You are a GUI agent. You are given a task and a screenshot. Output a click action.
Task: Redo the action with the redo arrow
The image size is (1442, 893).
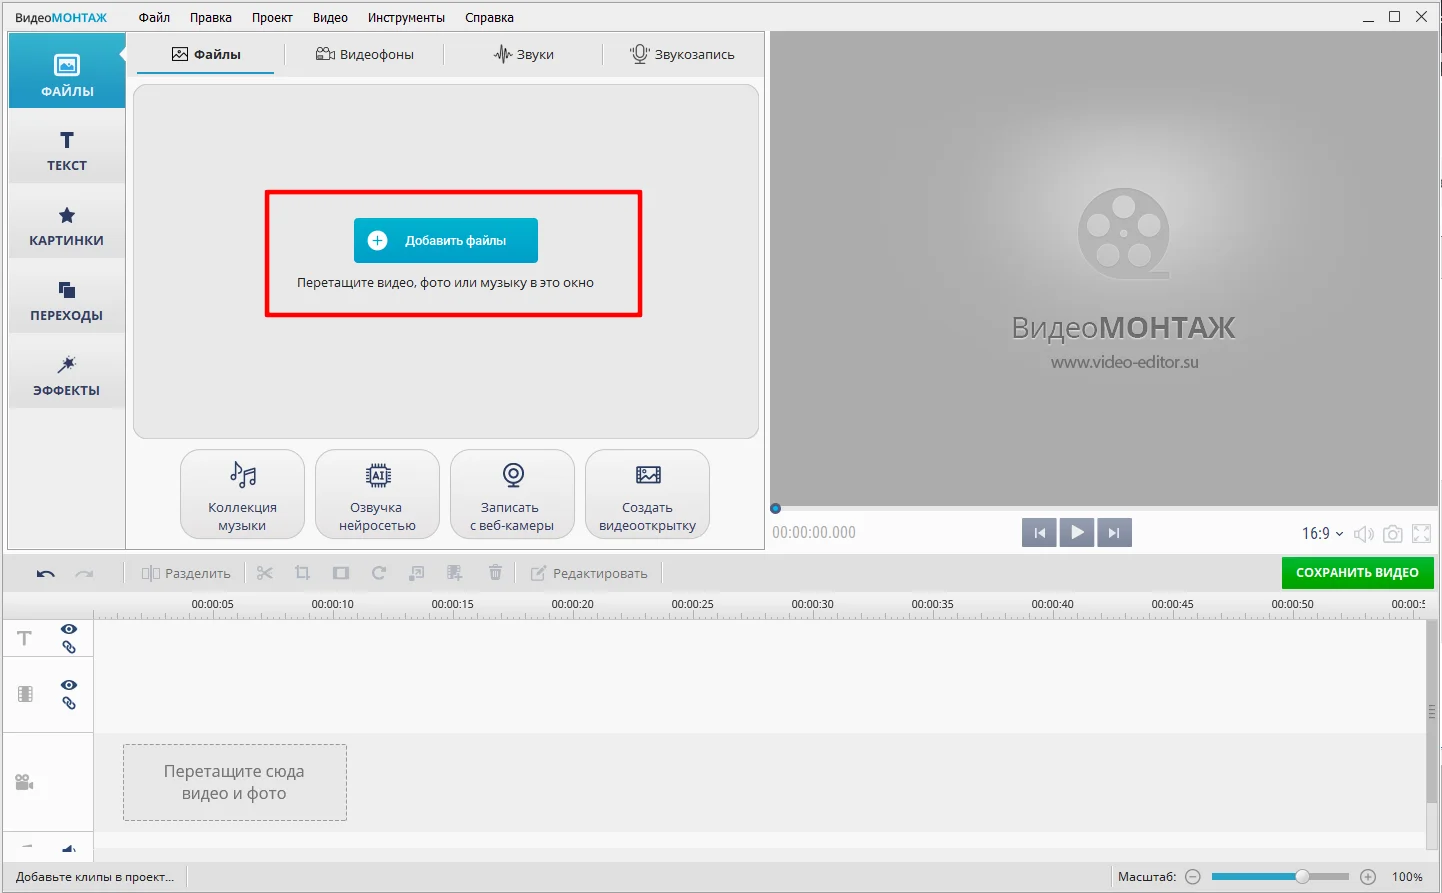[x=85, y=574]
